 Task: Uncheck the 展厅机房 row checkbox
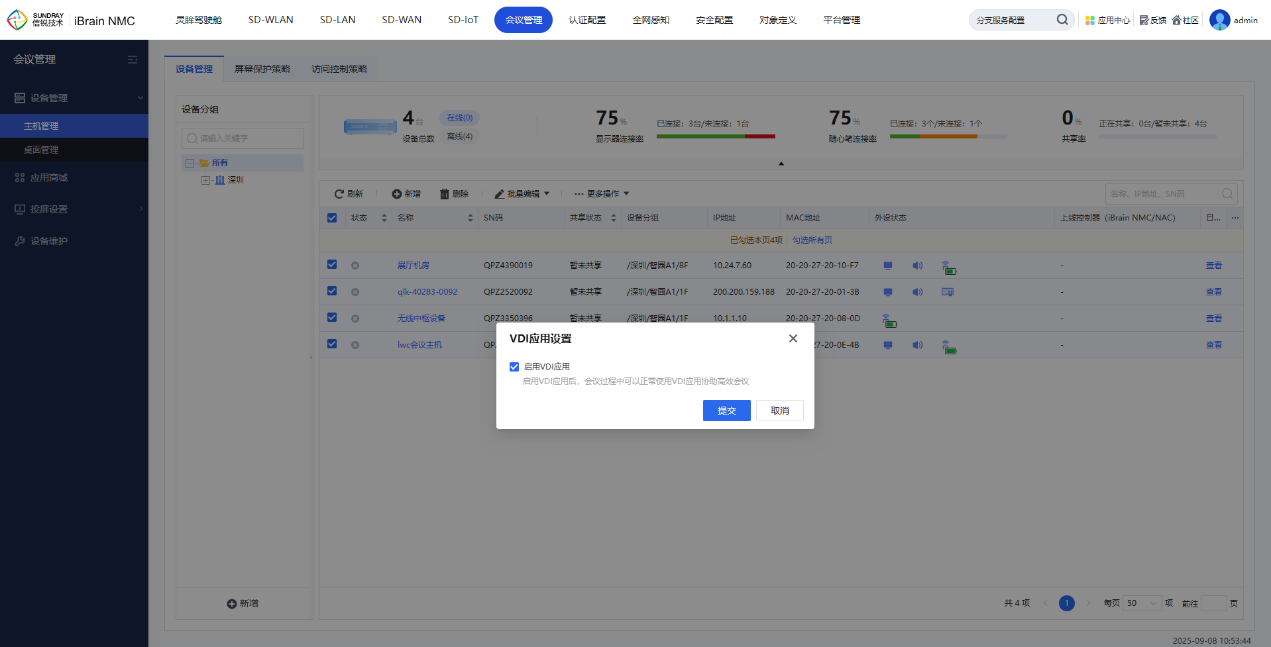[x=332, y=265]
